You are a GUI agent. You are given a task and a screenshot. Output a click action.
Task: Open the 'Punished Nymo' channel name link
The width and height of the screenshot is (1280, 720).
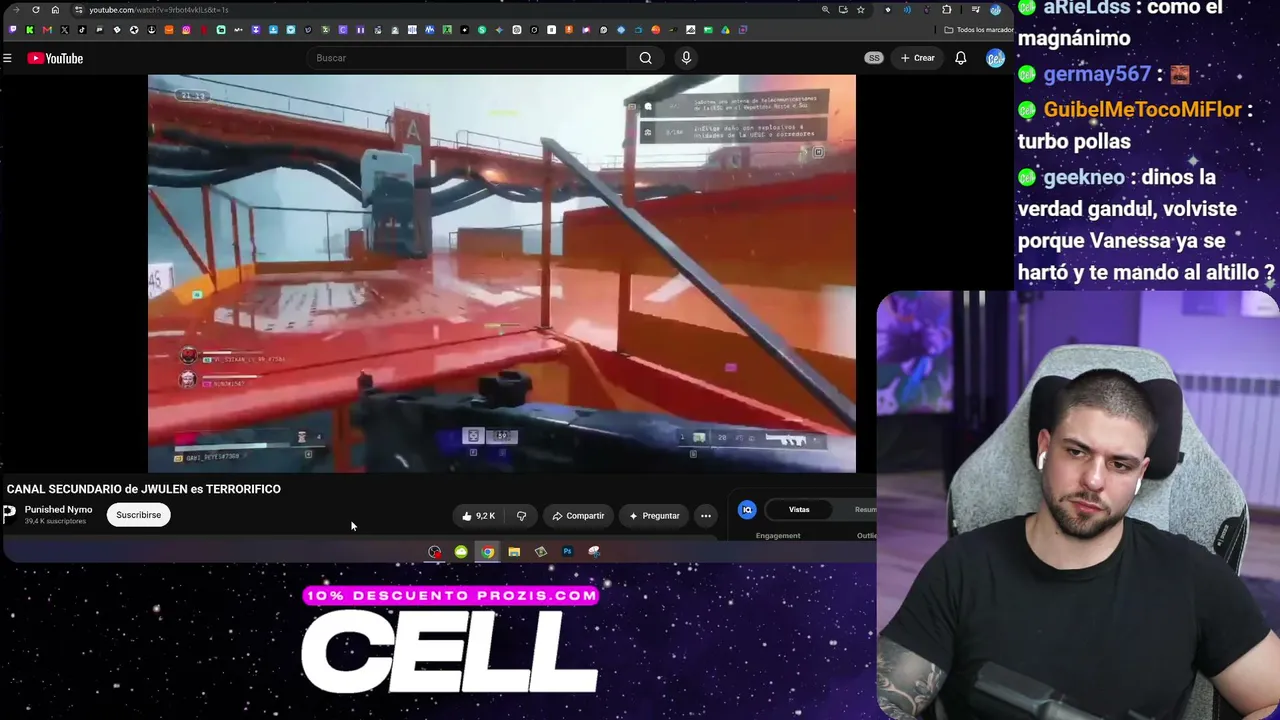pos(58,510)
